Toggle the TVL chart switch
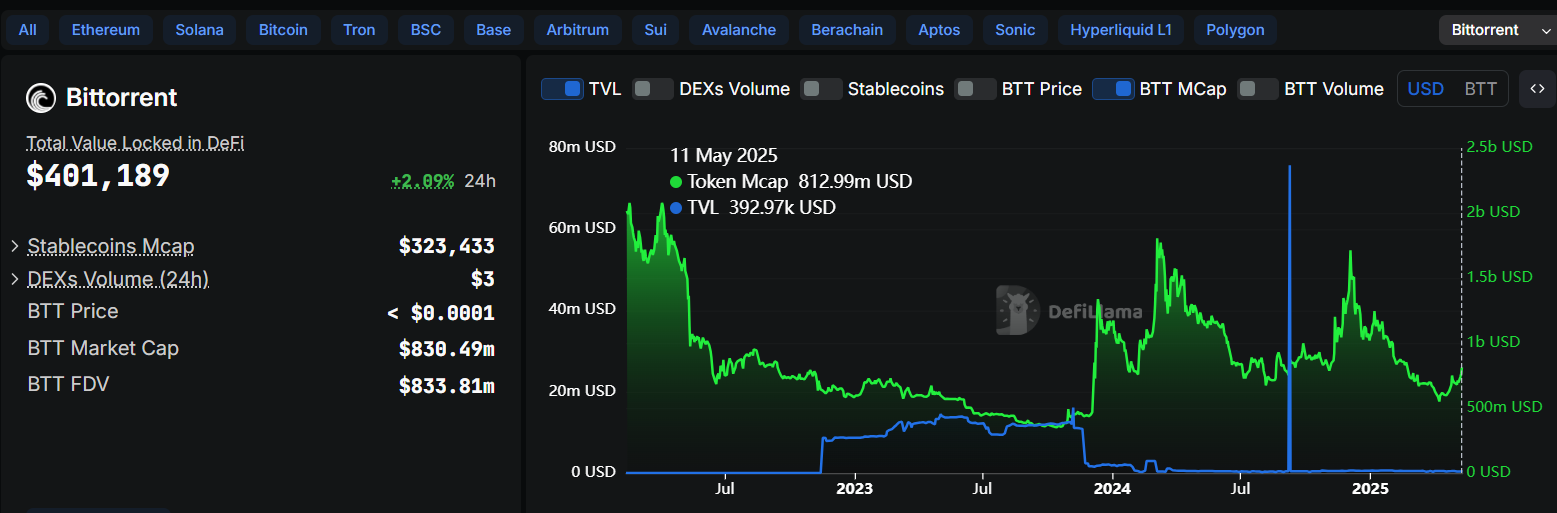The image size is (1557, 513). coord(562,89)
